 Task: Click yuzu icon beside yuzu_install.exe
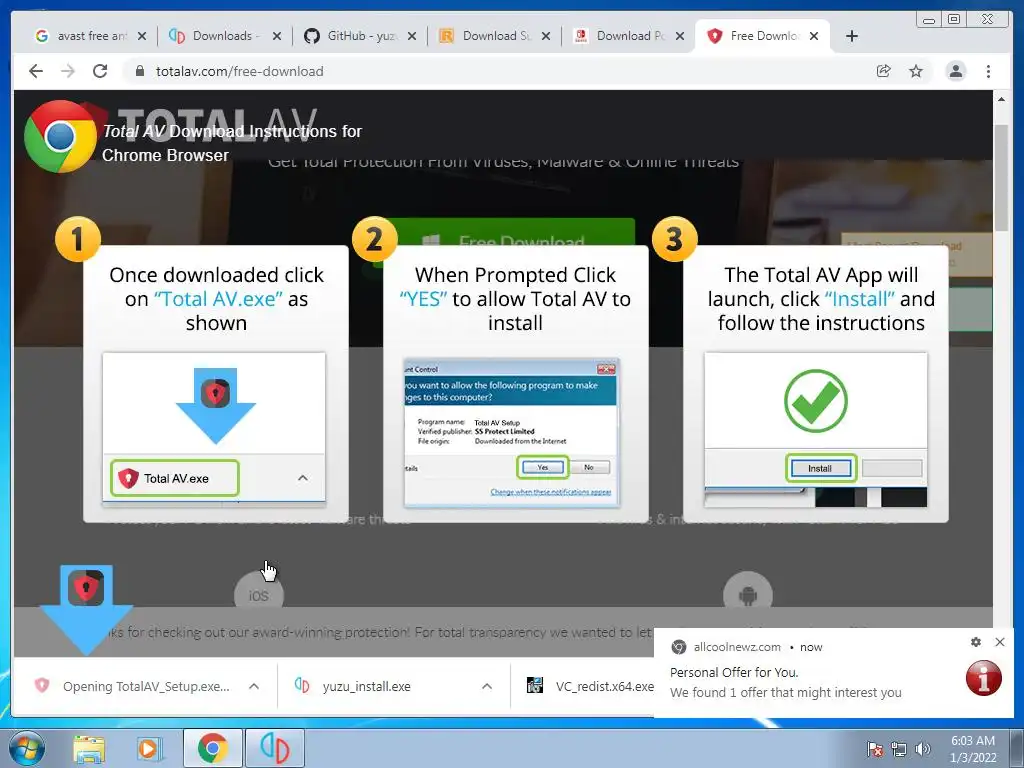point(302,685)
